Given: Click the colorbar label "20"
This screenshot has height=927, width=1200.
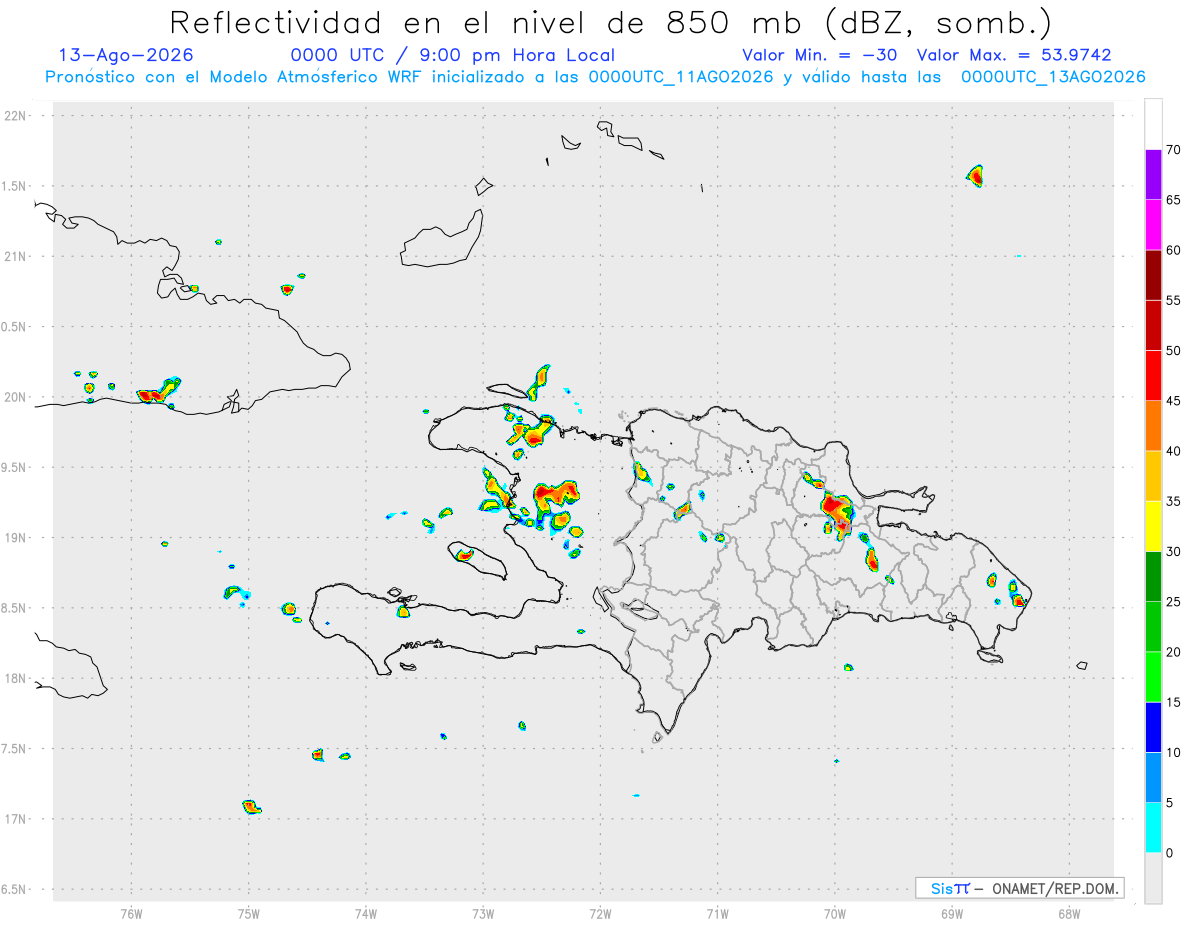Looking at the screenshot, I should click(x=1174, y=652).
